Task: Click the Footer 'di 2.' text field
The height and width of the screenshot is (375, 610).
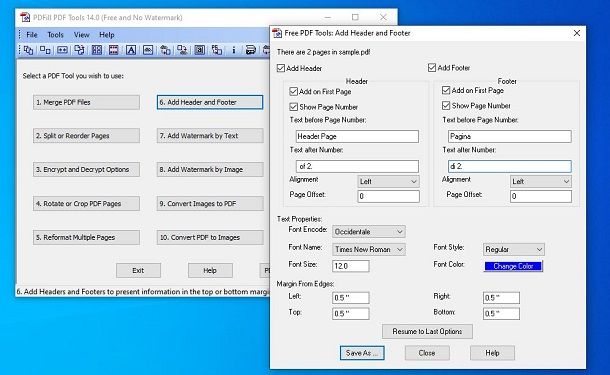Action: [x=510, y=166]
